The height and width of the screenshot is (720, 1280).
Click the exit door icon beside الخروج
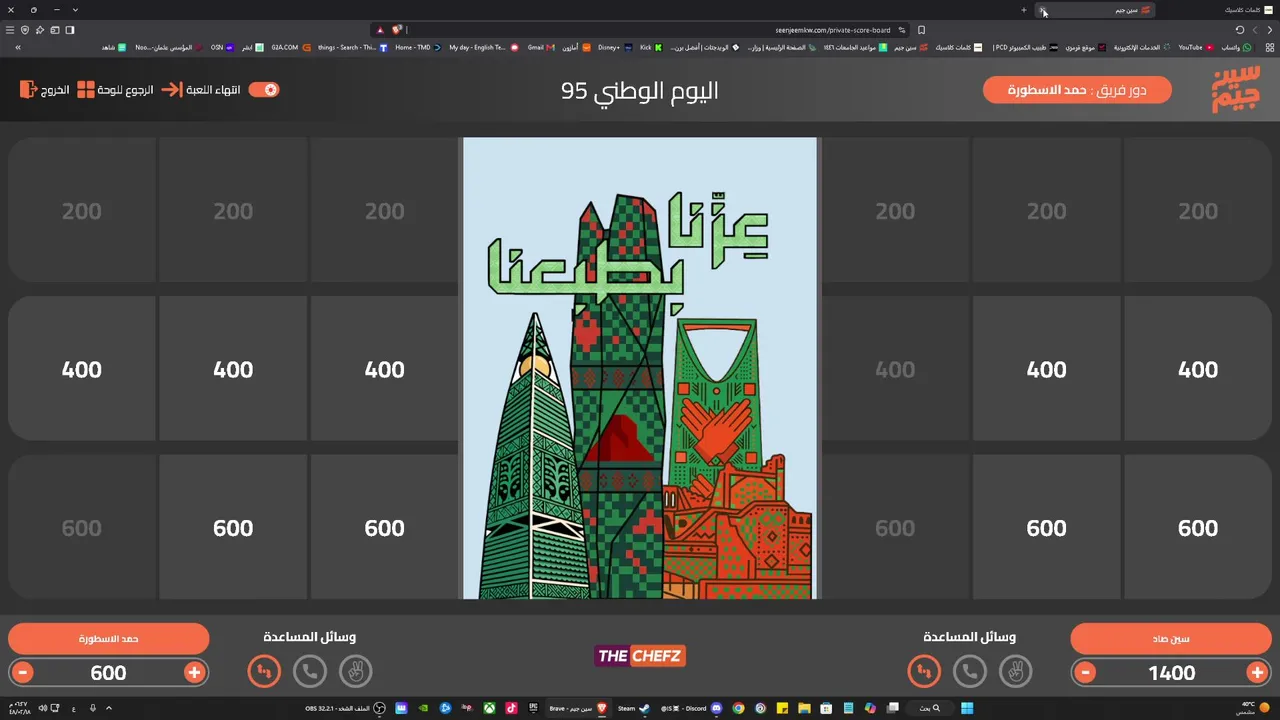(x=28, y=90)
